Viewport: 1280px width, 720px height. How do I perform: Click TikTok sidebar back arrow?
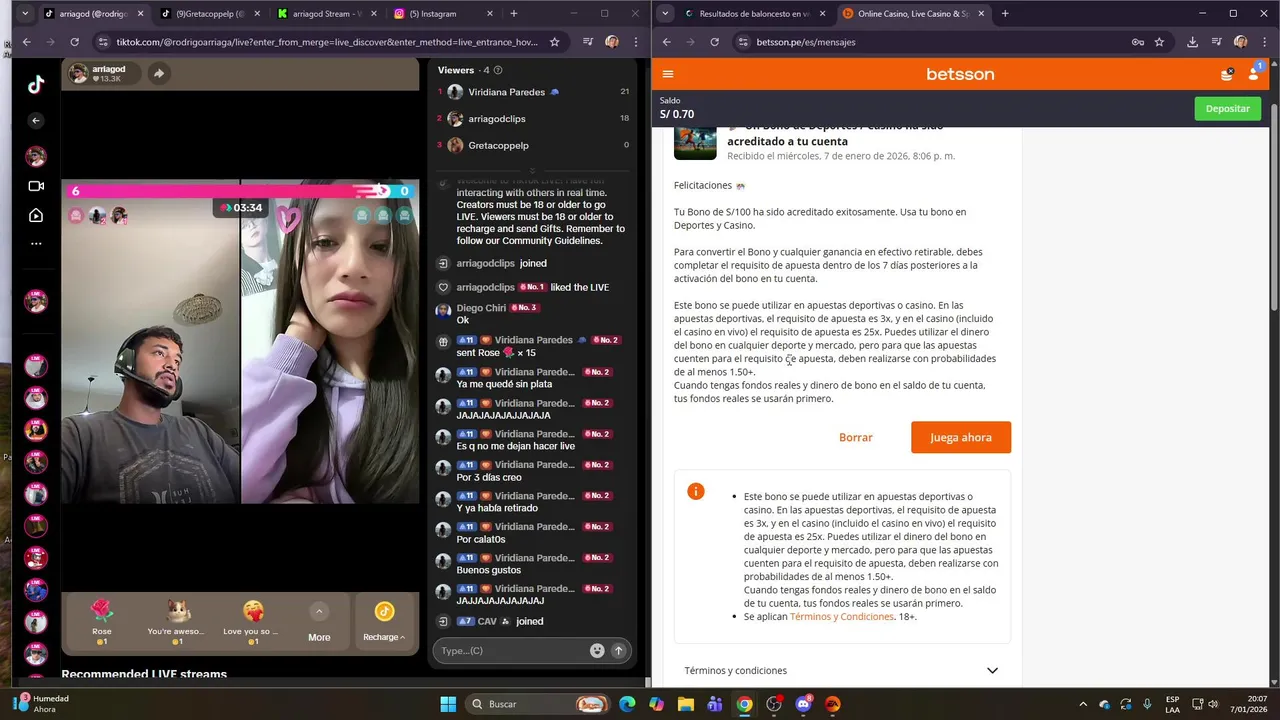[36, 121]
